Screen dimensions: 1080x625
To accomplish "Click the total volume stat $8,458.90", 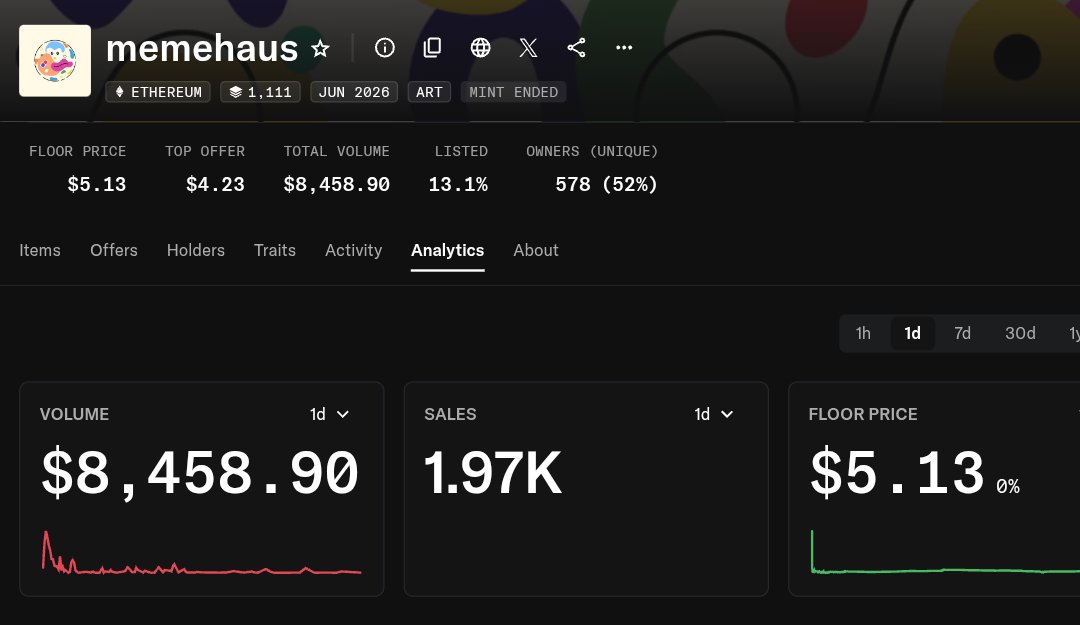I will (x=337, y=185).
